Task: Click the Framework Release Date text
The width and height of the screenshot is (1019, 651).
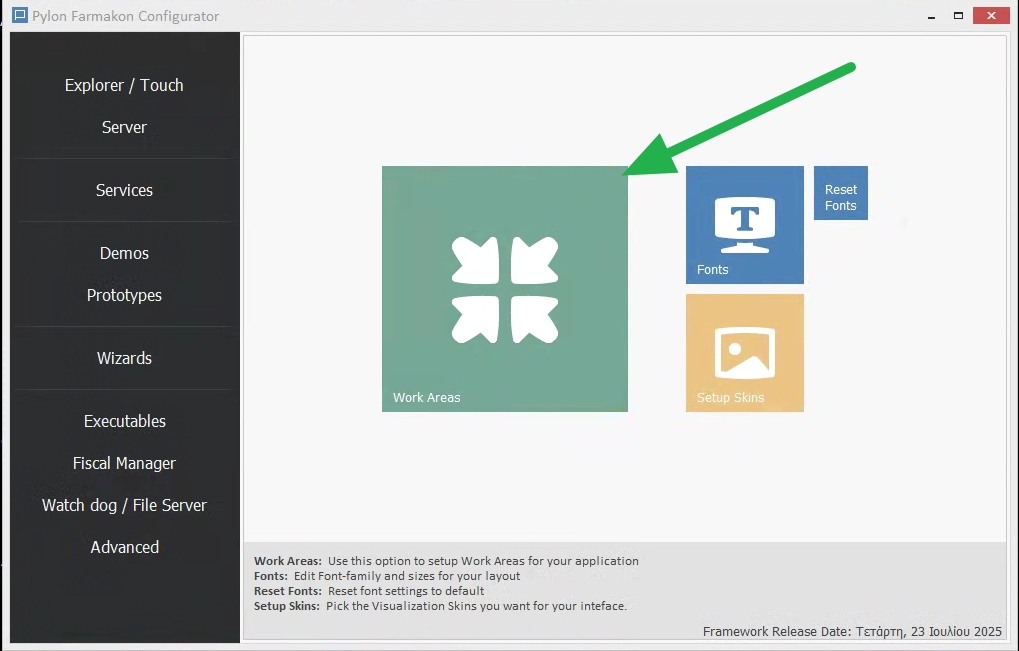Action: [x=852, y=631]
